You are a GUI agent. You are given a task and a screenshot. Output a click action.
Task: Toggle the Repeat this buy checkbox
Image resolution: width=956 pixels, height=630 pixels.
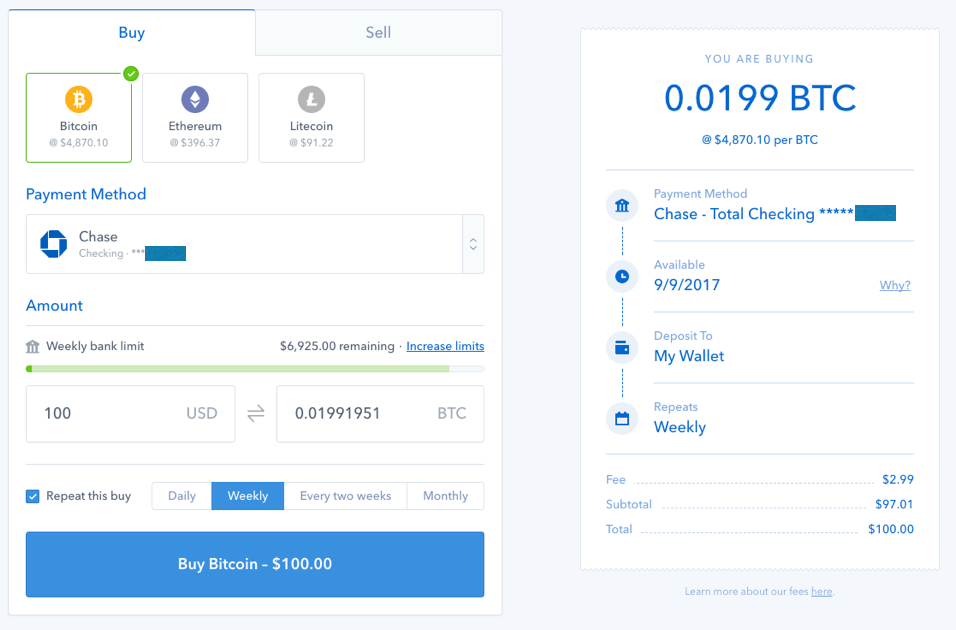click(33, 496)
